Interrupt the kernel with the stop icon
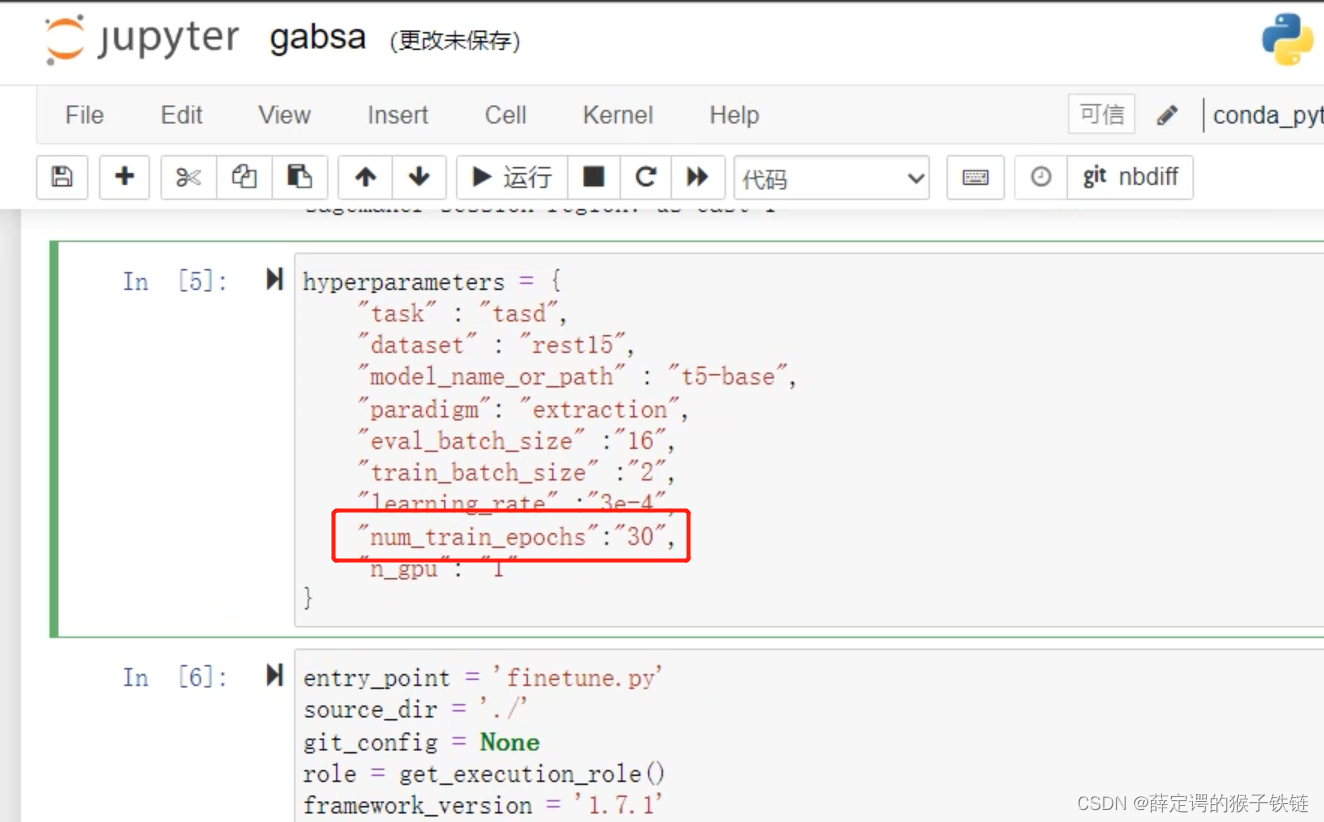Viewport: 1324px width, 822px height. coord(594,177)
